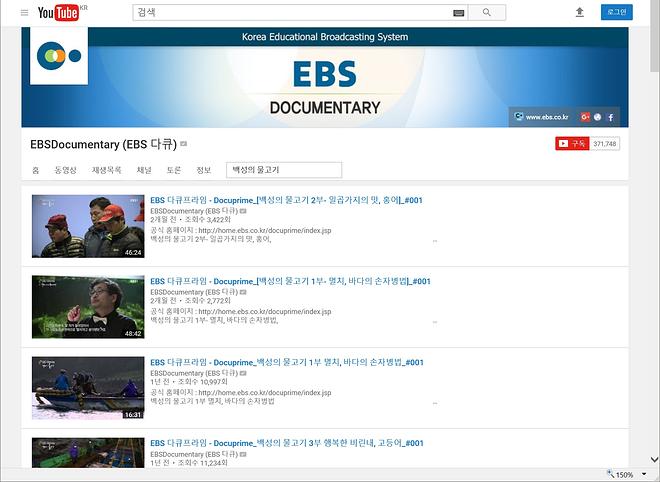Screen dimensions: 660x482
Task: Switch to the 홈 tab
Action: (x=36, y=170)
